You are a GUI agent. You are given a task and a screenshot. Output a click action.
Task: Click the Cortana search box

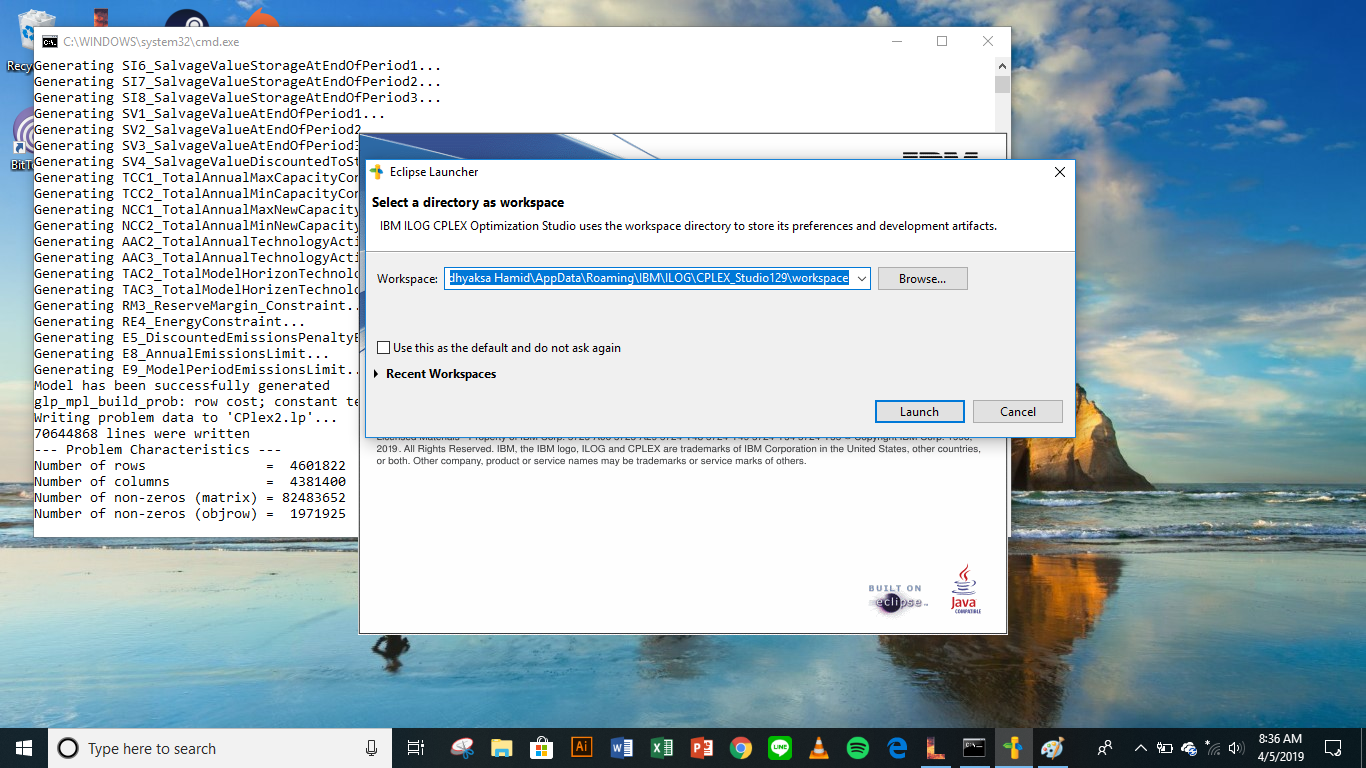pos(220,748)
